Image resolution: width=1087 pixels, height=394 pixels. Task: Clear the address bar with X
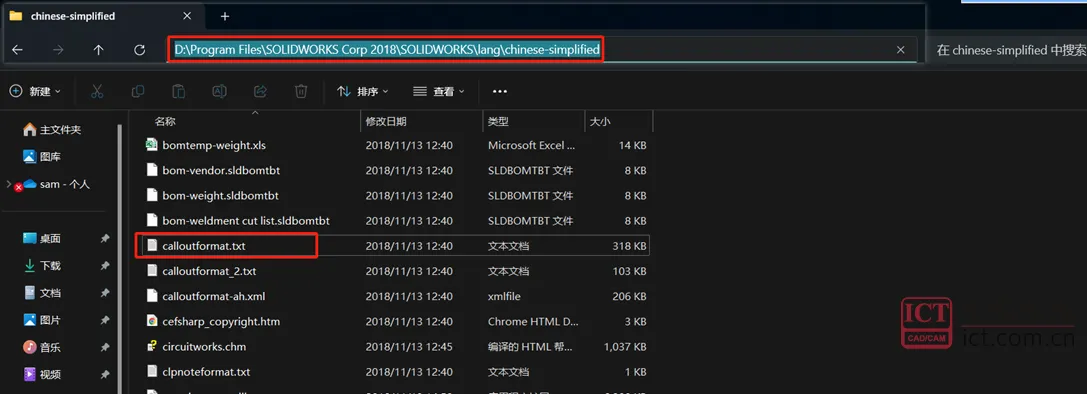coord(901,50)
